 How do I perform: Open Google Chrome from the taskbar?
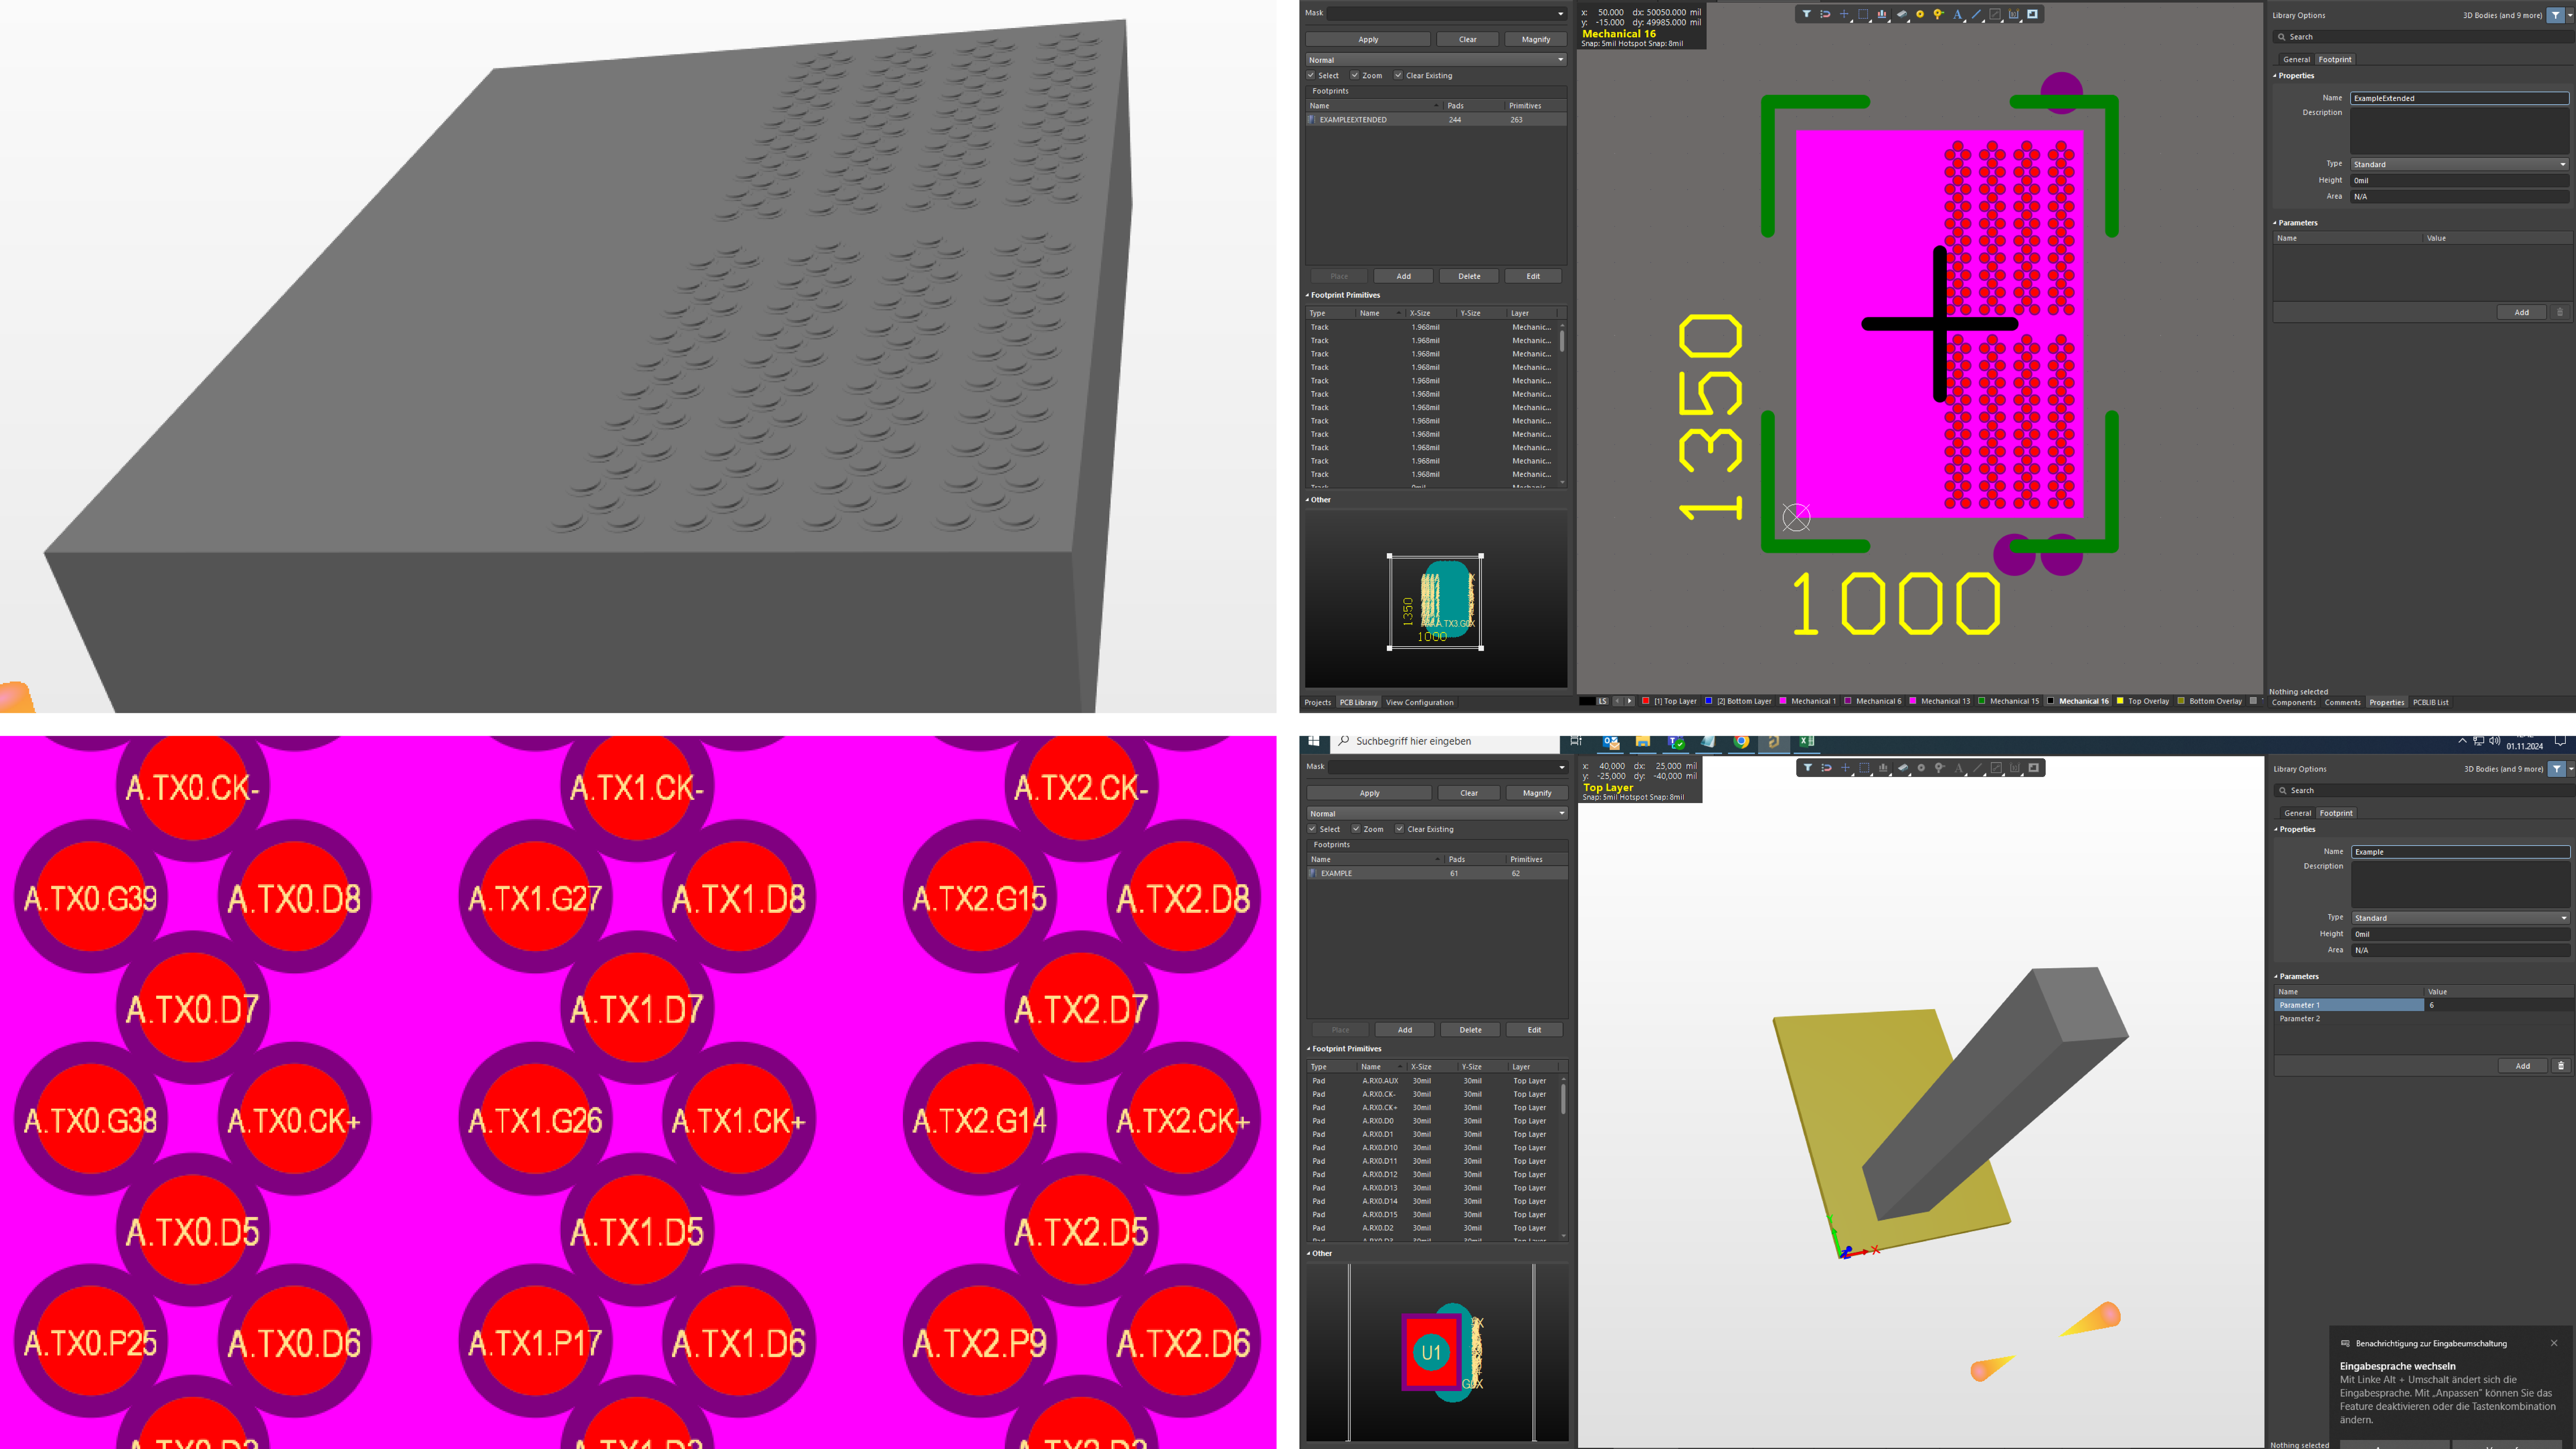[1741, 742]
